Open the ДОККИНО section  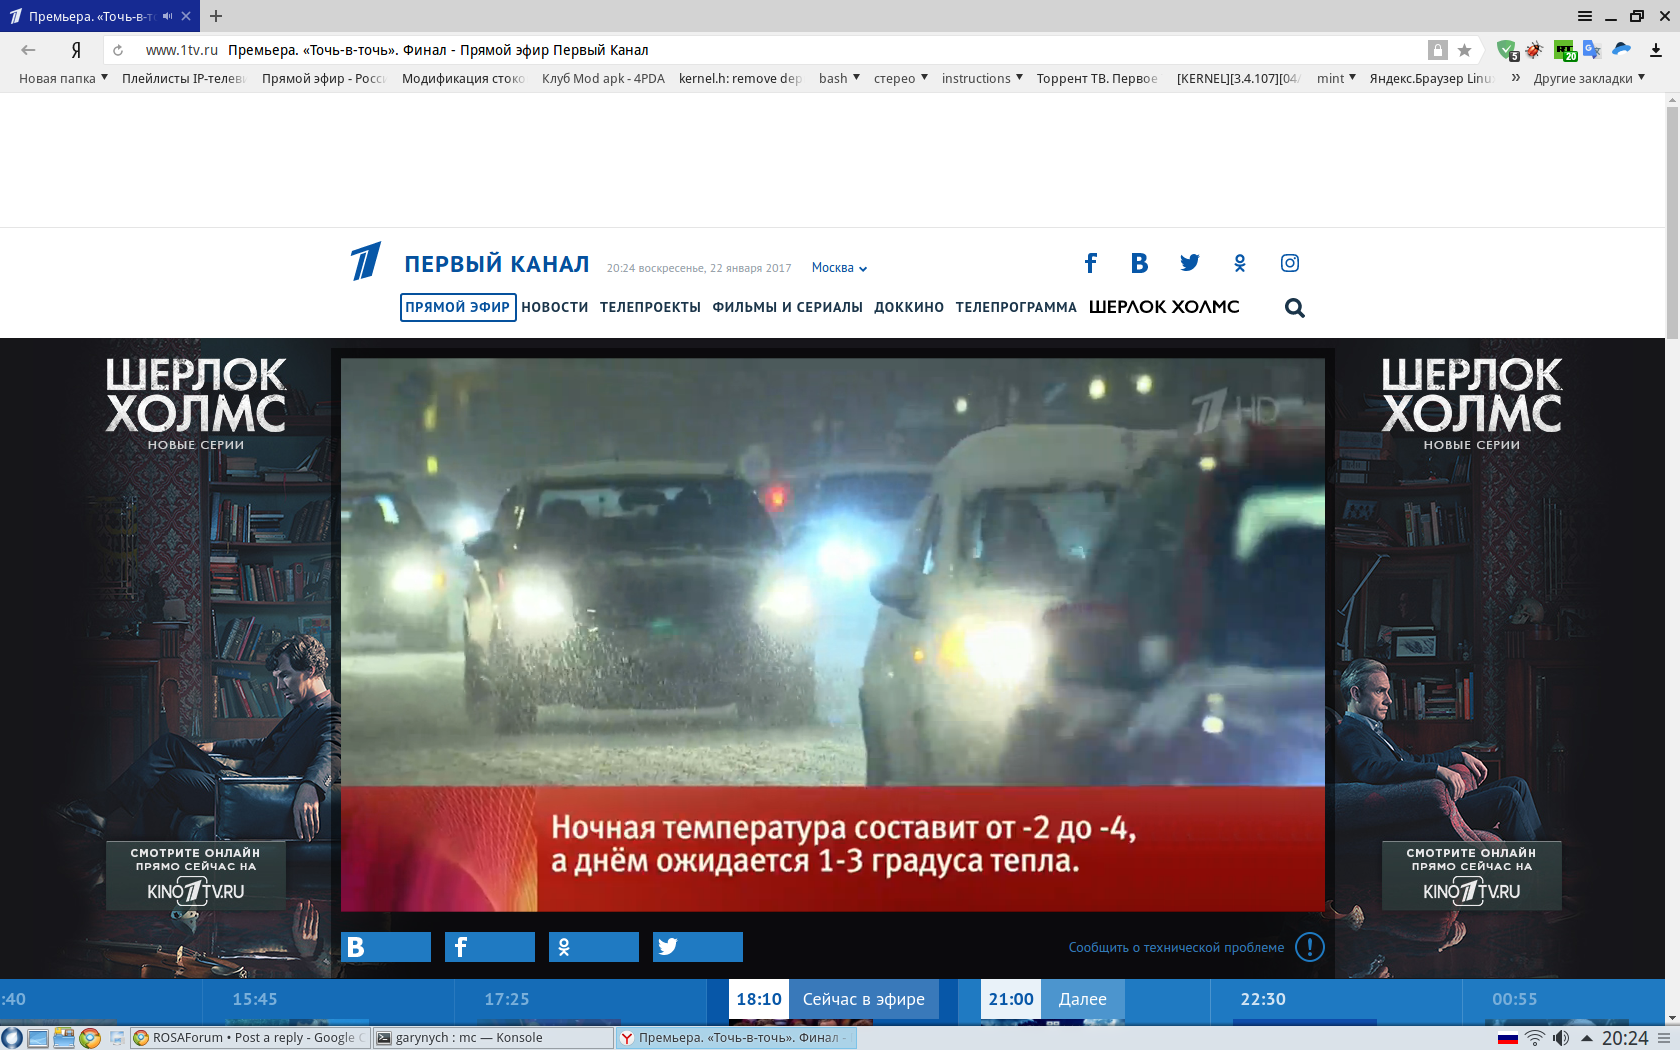click(x=909, y=307)
